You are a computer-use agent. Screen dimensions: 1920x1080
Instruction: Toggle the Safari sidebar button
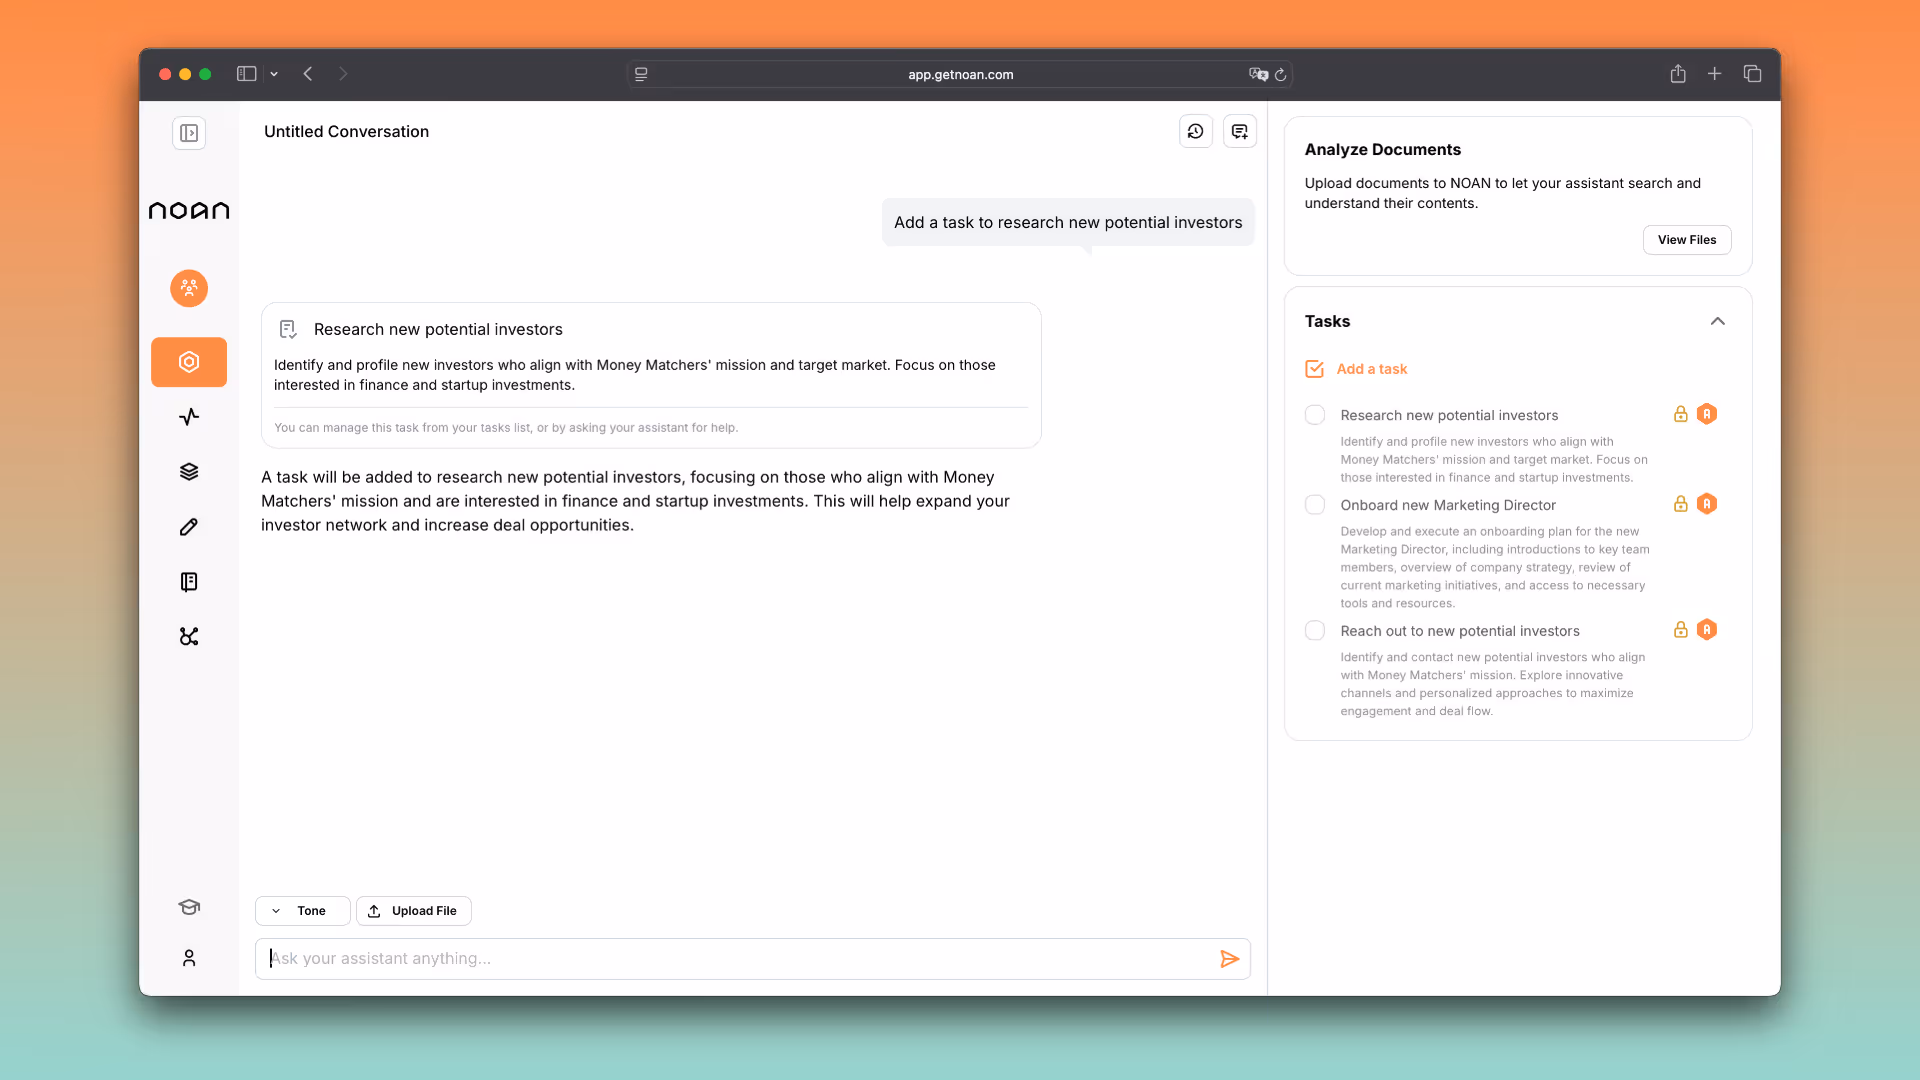pyautogui.click(x=246, y=74)
